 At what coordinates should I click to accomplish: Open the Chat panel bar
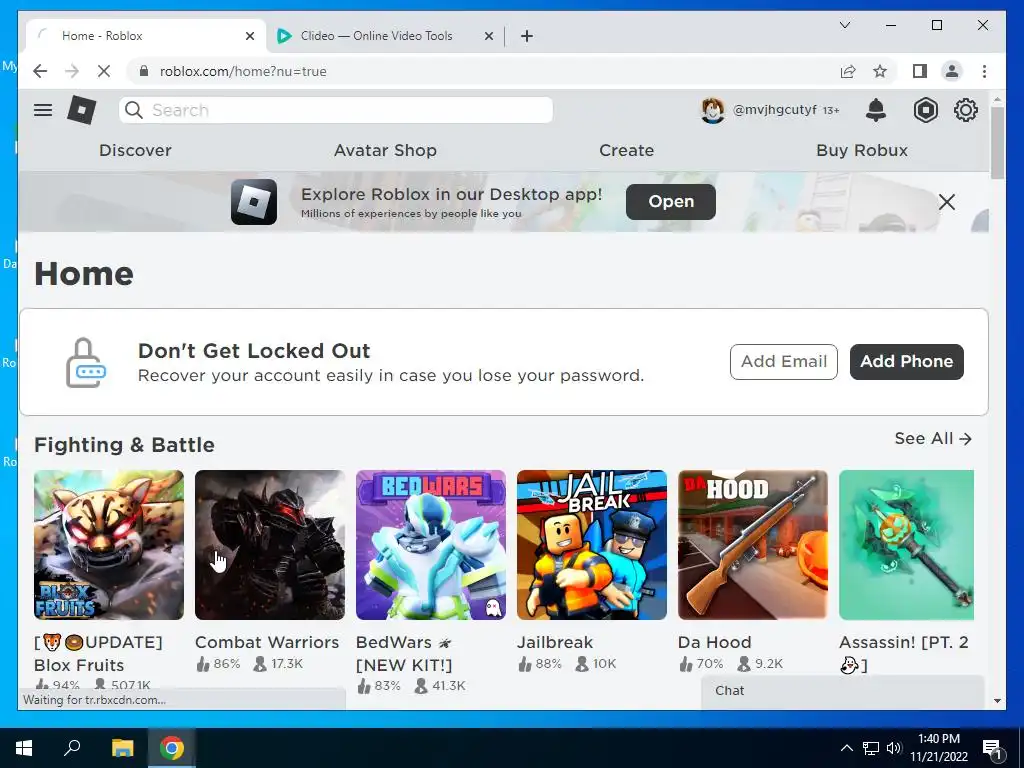coord(842,691)
